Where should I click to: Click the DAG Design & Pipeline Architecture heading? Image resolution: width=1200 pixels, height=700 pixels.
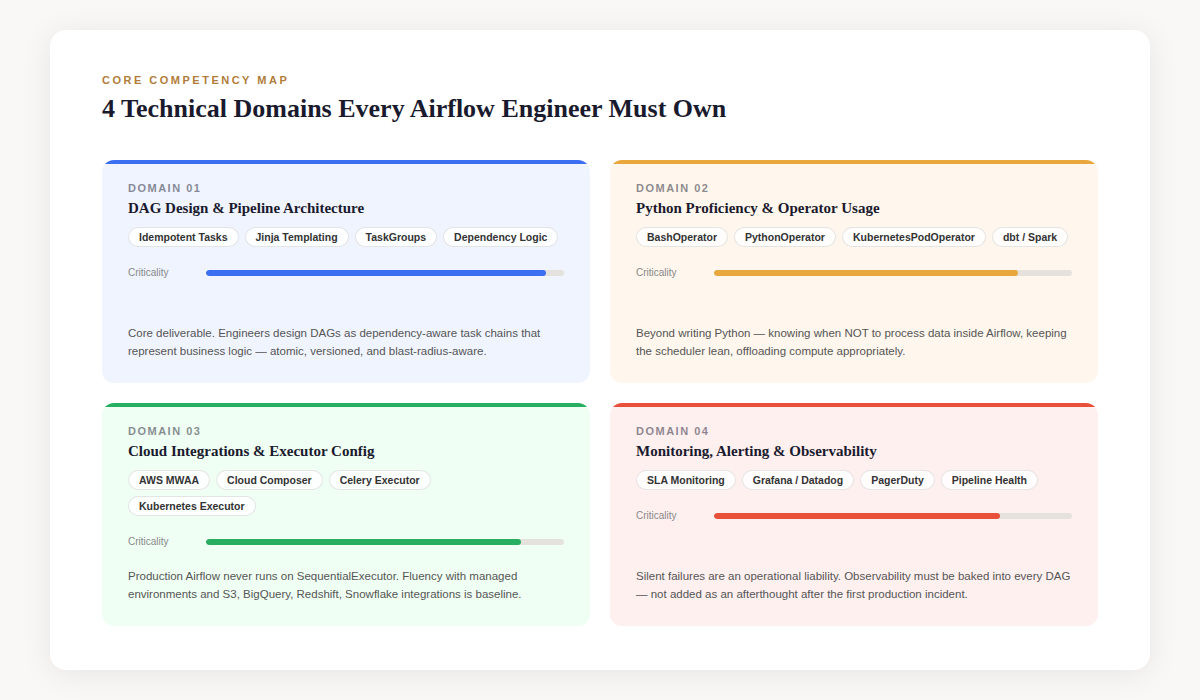(246, 208)
